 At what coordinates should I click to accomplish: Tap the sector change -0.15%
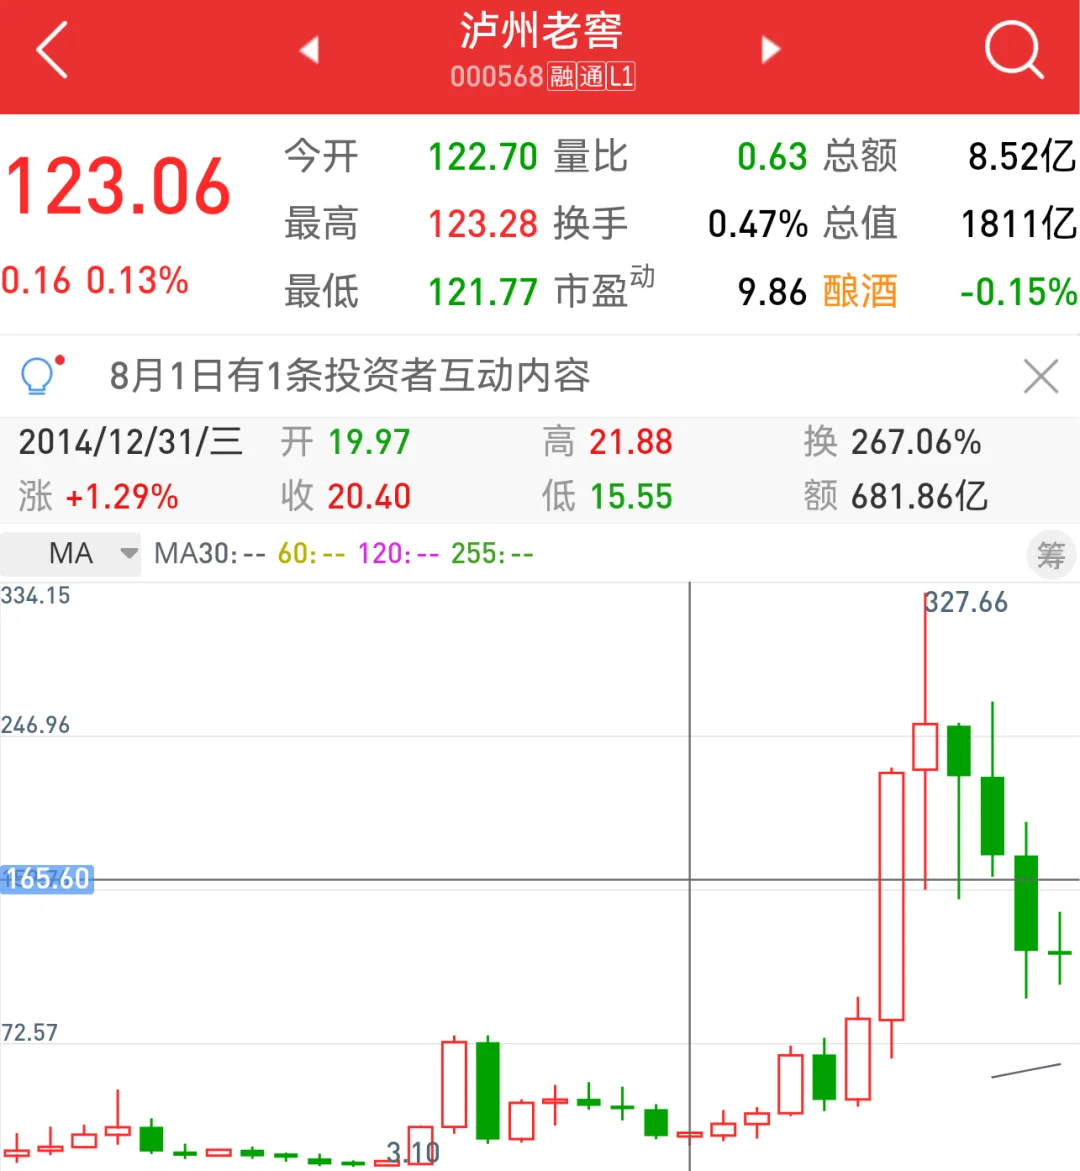pos(1019,291)
